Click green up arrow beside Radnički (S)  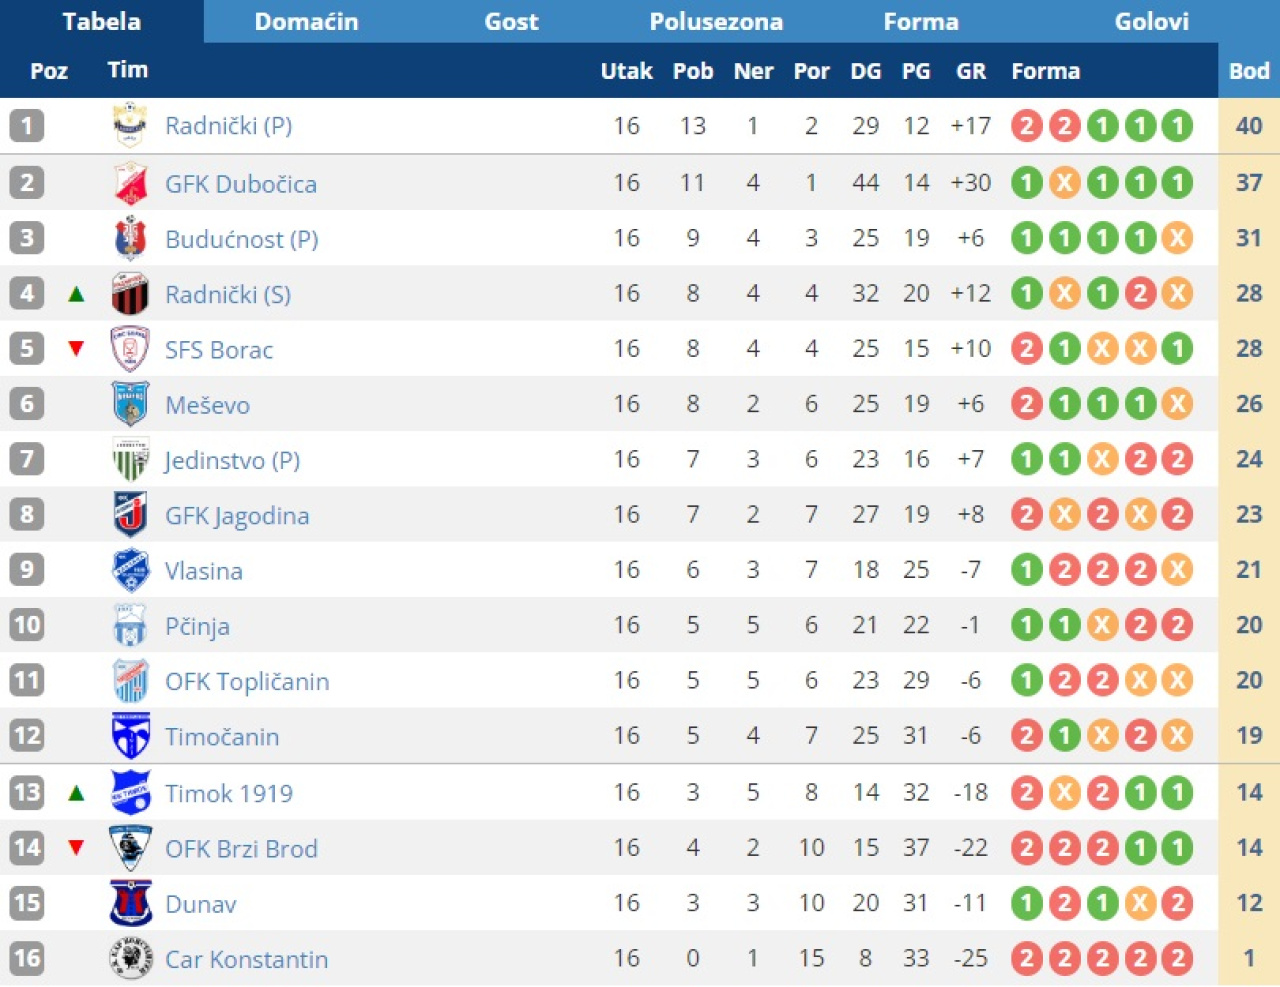tap(76, 294)
